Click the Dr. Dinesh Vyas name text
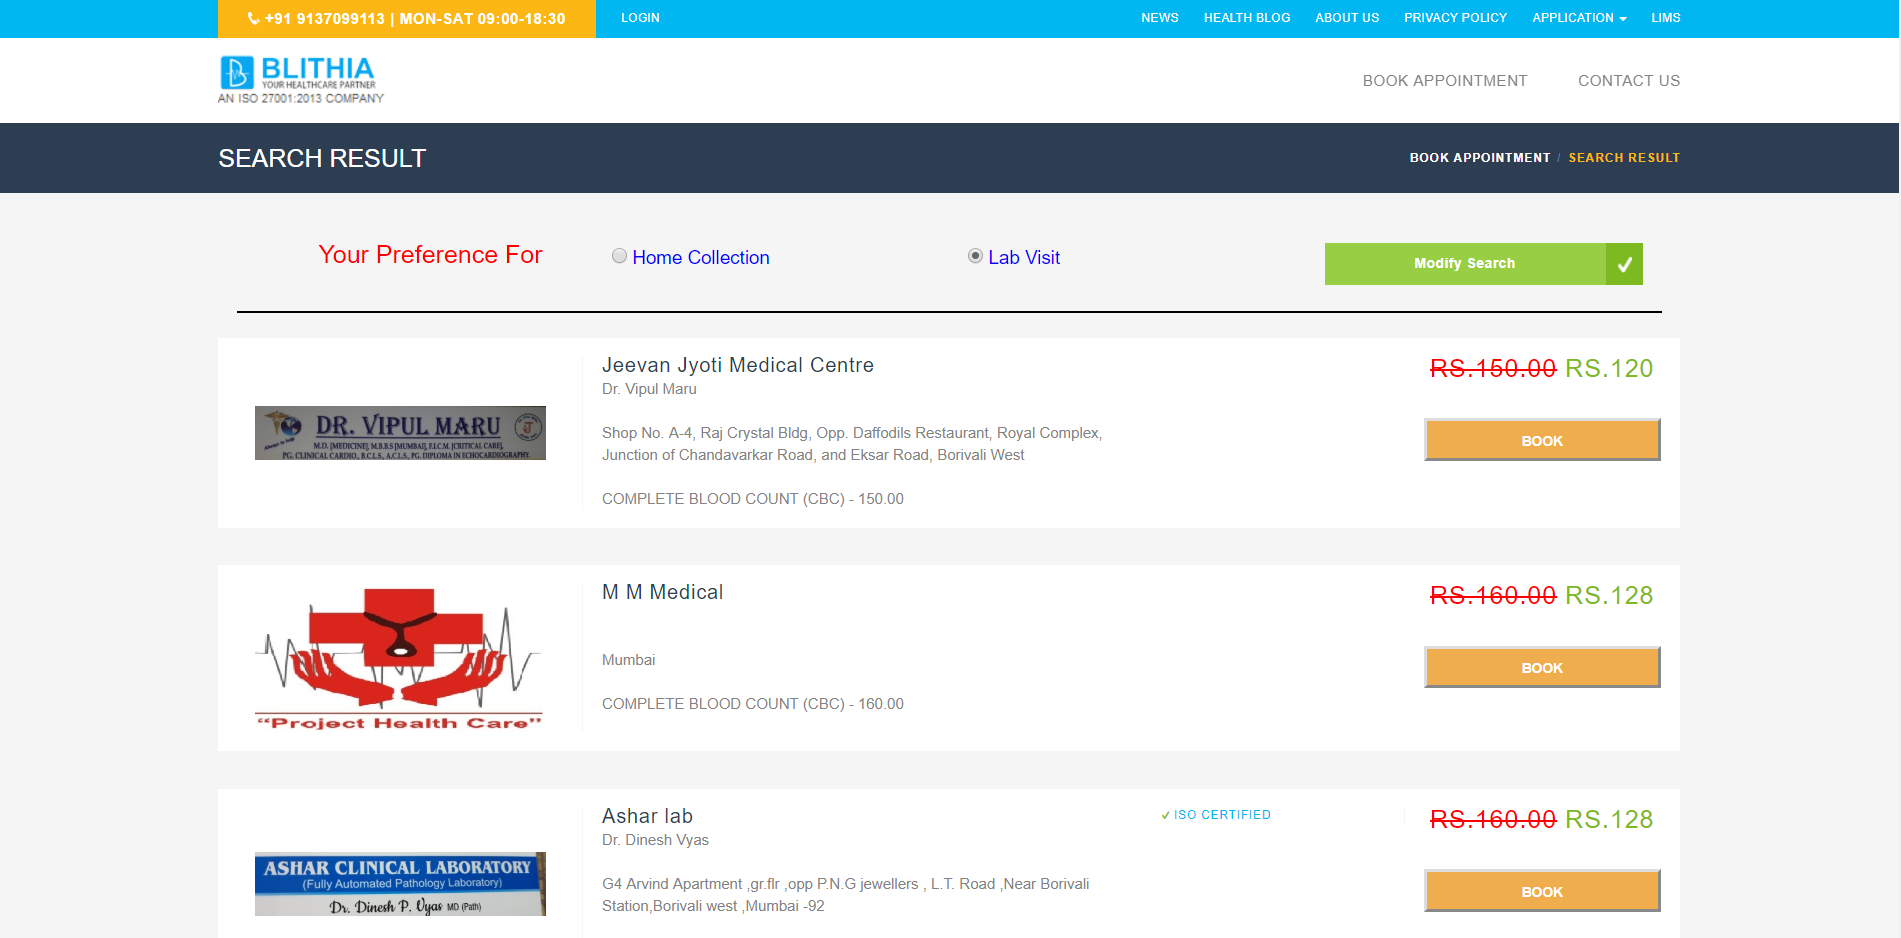The height and width of the screenshot is (938, 1901). tap(655, 840)
